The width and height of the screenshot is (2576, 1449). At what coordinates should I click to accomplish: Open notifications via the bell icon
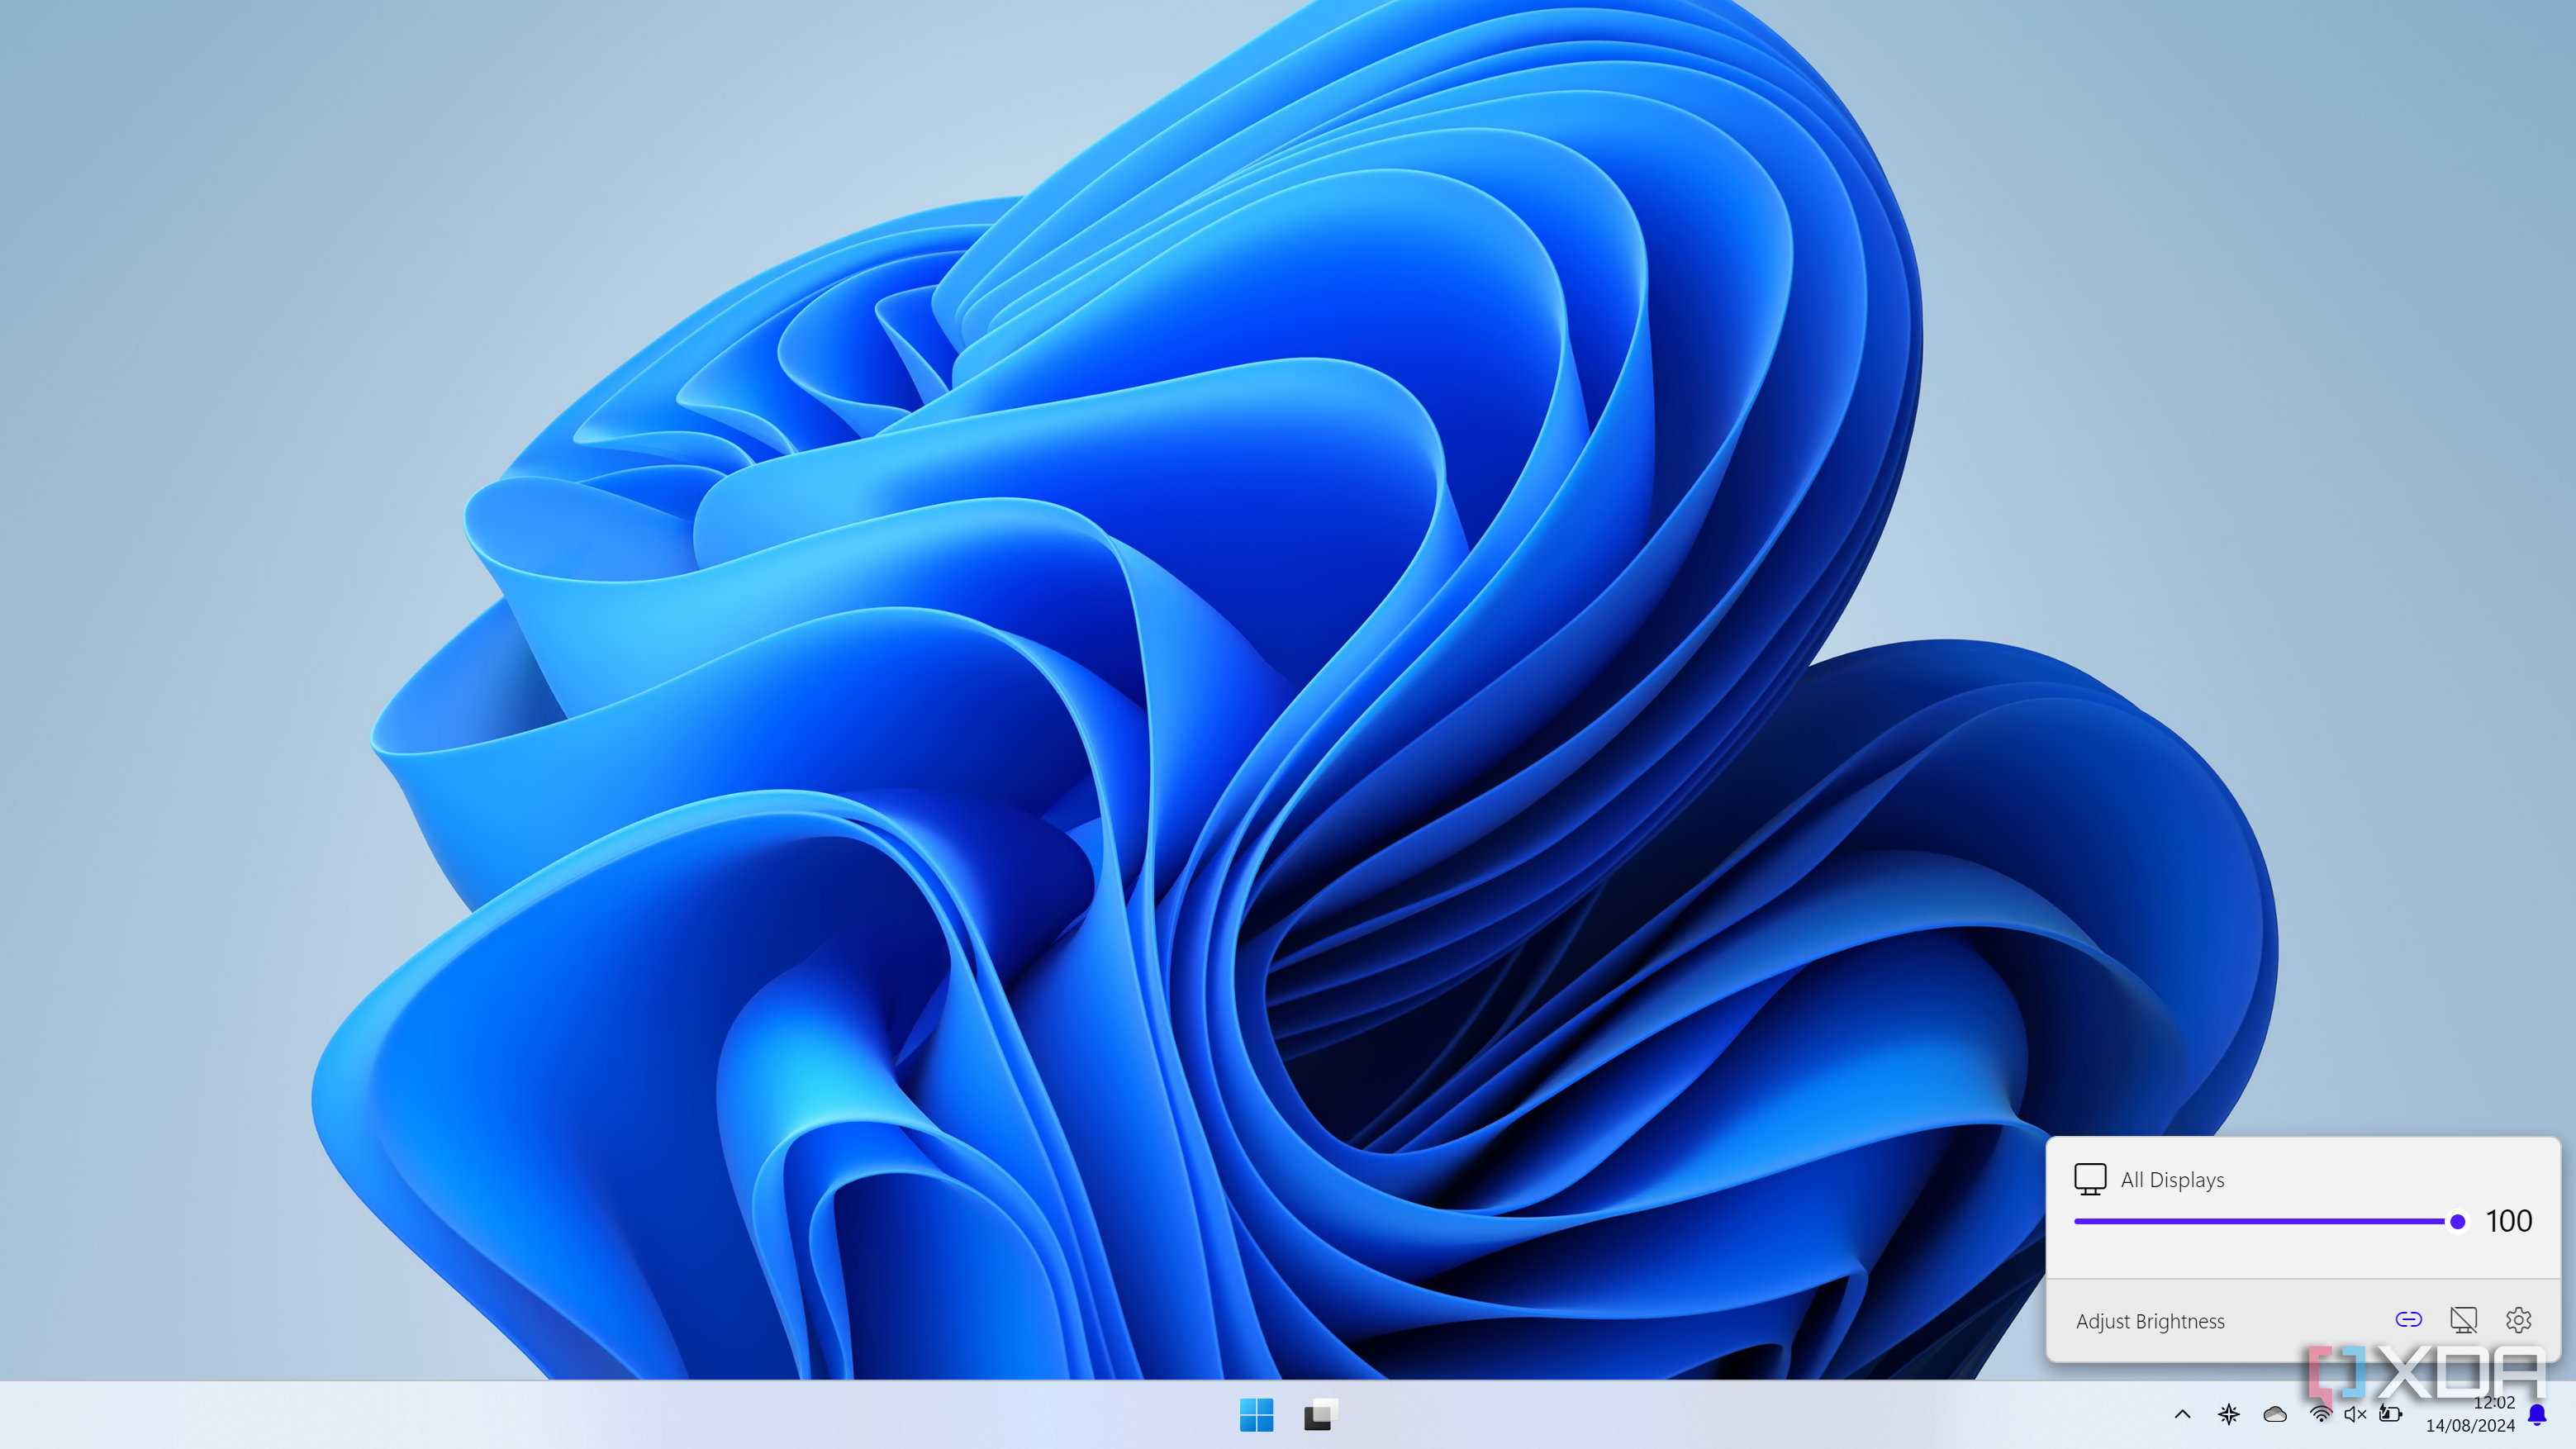pos(2537,1414)
